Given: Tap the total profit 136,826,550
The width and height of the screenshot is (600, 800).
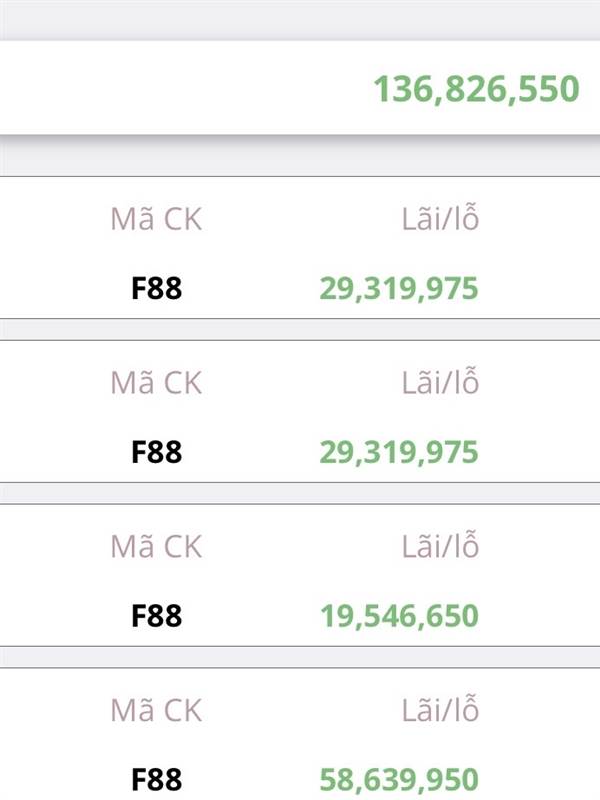Looking at the screenshot, I should (x=476, y=89).
